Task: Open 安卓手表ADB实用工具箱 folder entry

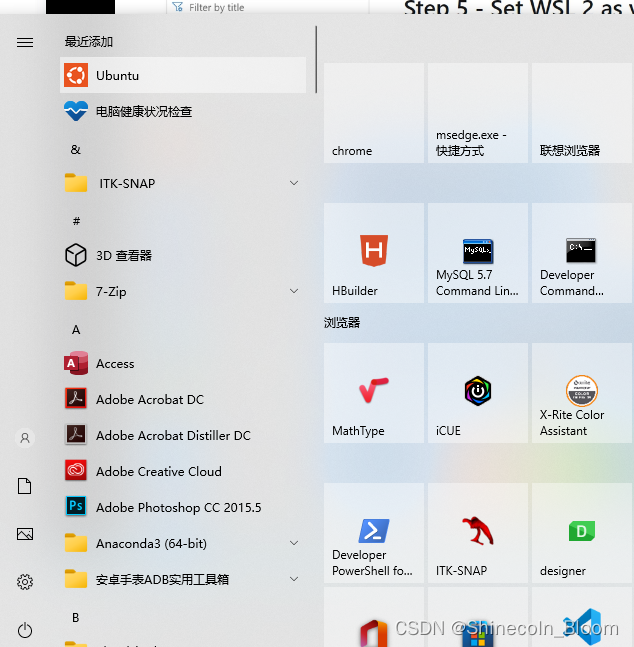Action: (x=183, y=579)
